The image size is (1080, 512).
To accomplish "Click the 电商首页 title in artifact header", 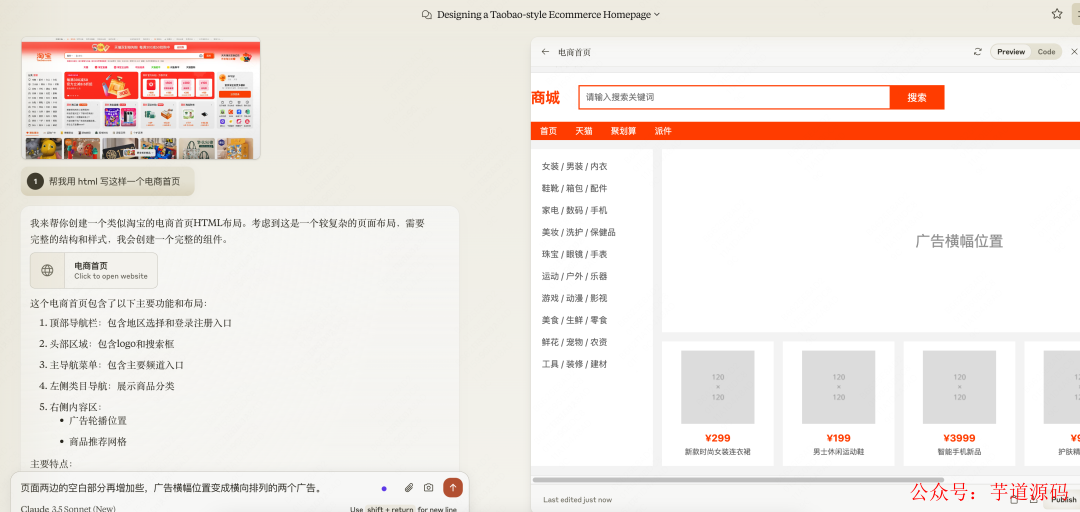I will pyautogui.click(x=574, y=52).
